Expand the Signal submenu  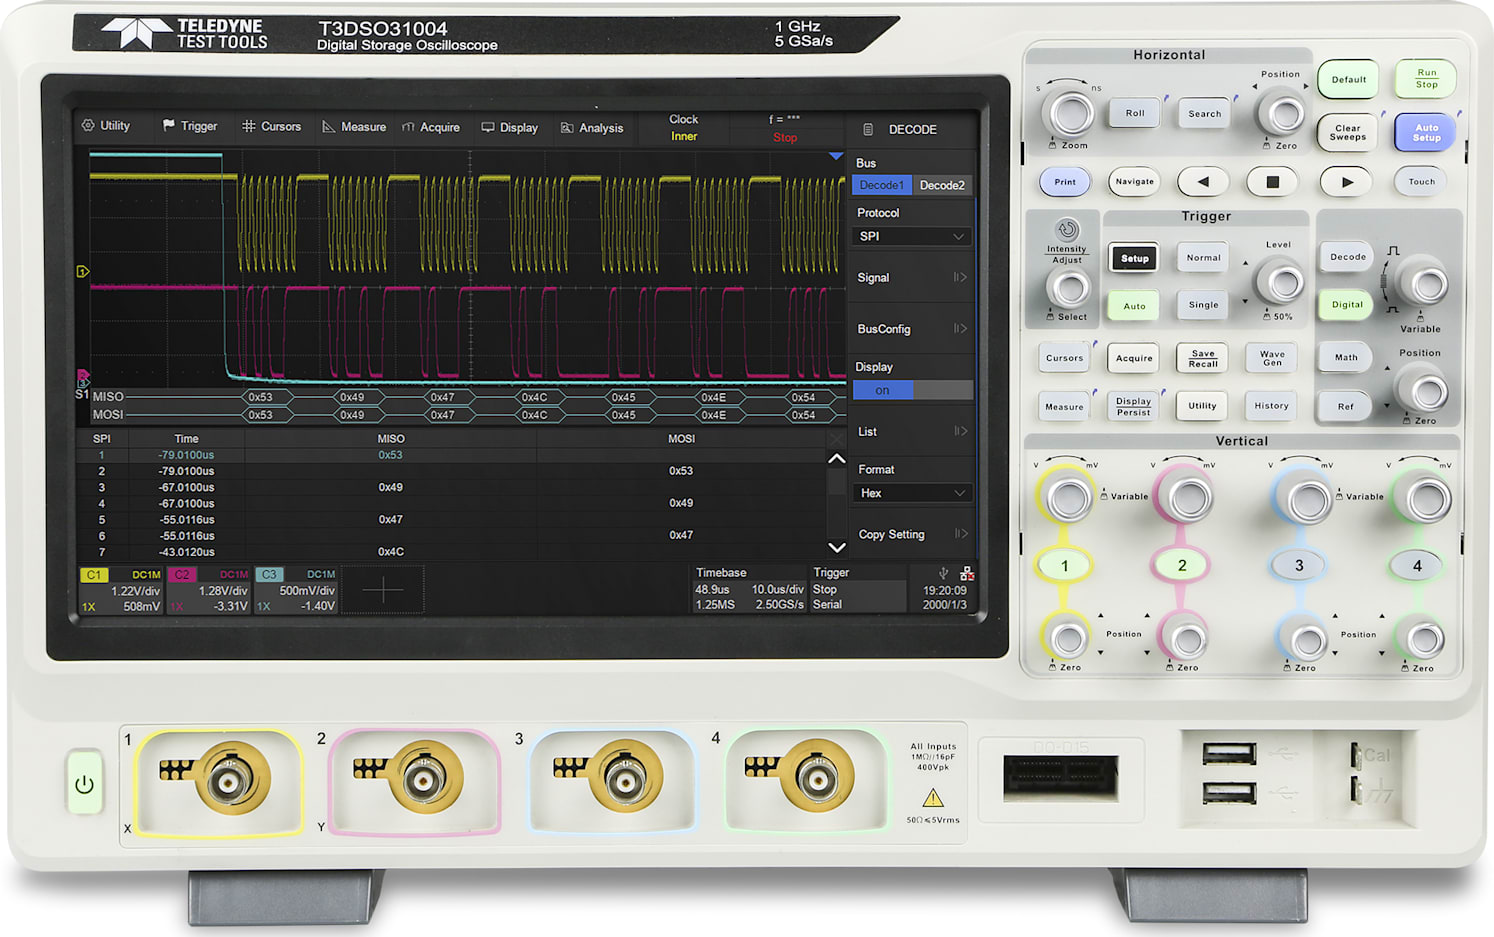pyautogui.click(x=912, y=278)
